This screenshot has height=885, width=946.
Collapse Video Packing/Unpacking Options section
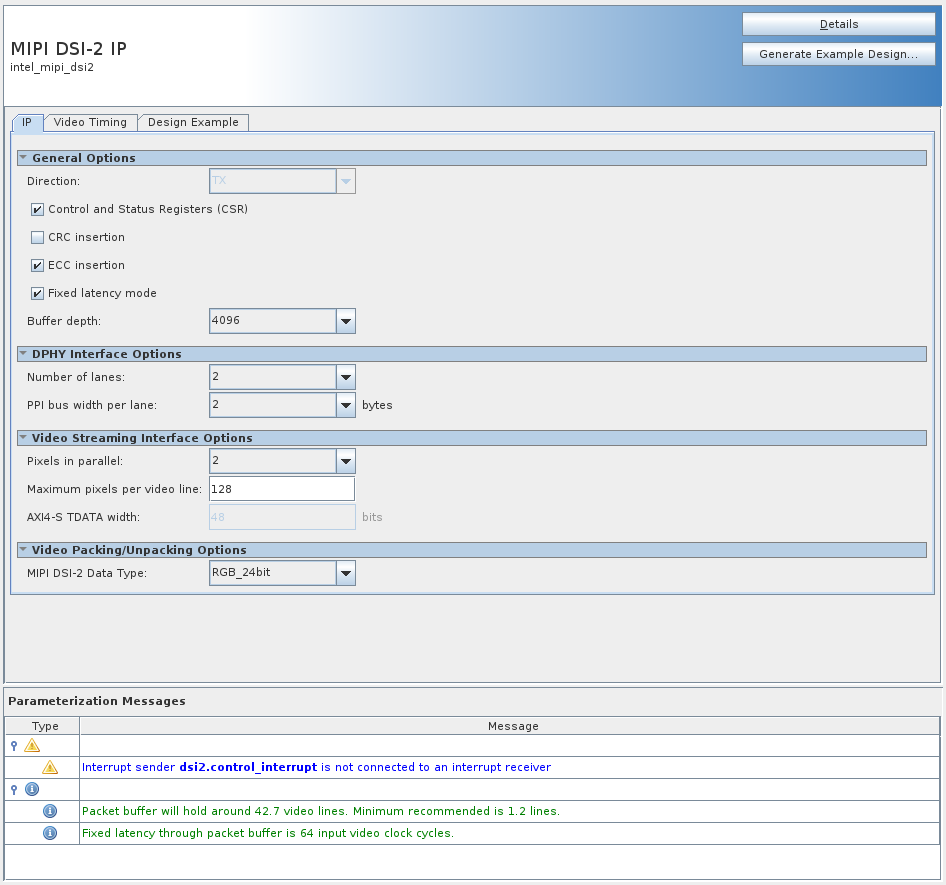pyautogui.click(x=23, y=550)
